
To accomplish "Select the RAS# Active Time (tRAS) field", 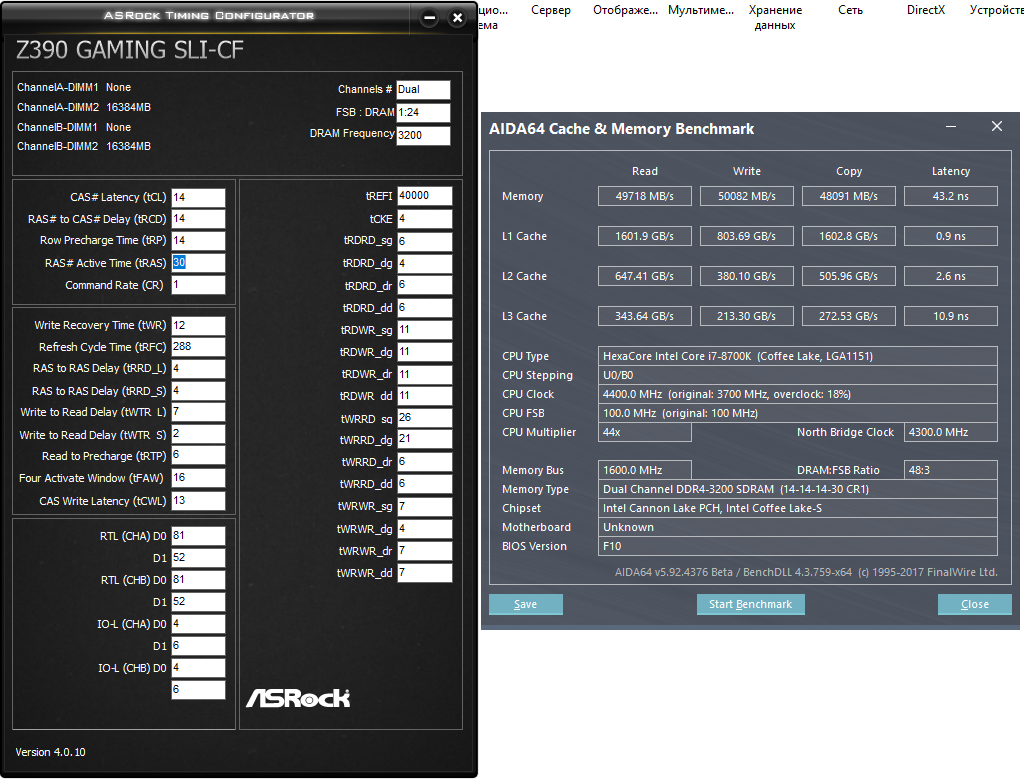I will [x=199, y=263].
